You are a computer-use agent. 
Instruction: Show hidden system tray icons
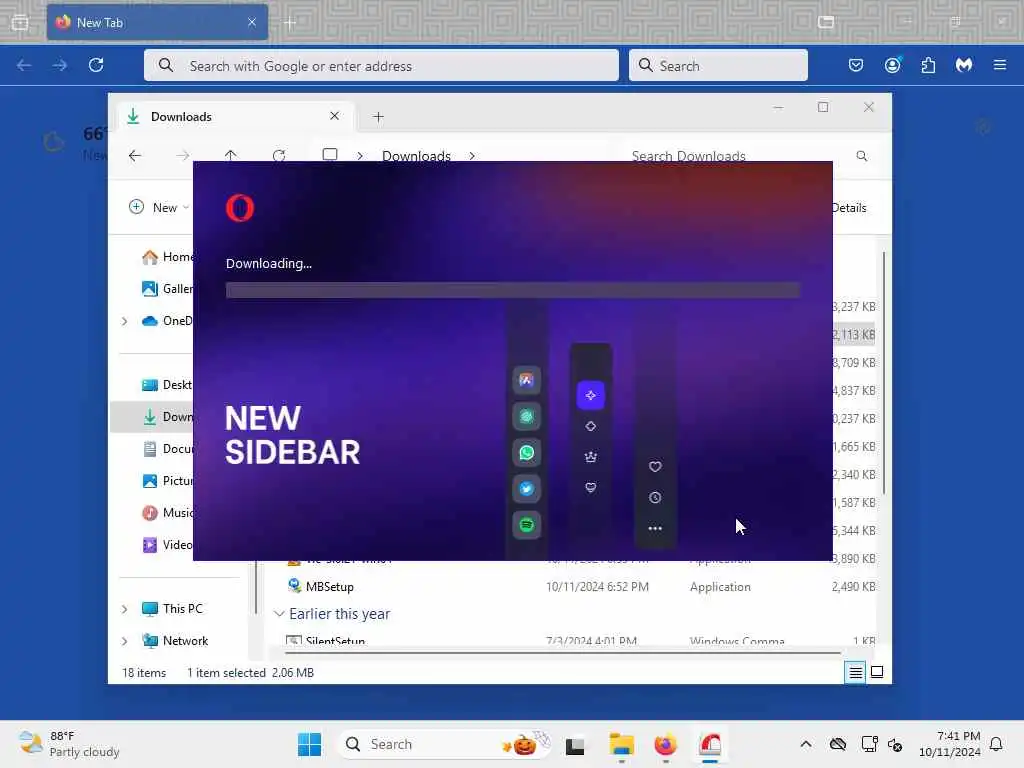tap(806, 744)
